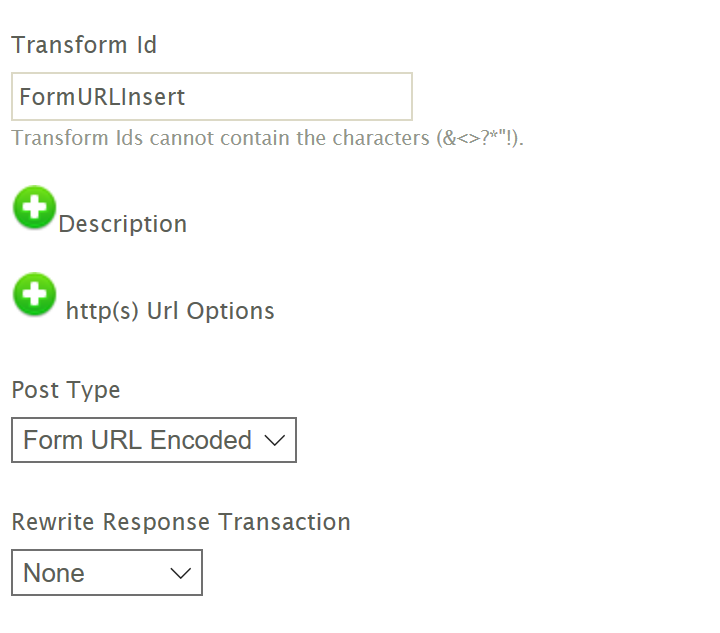Click the http(s) Url Options label
The image size is (720, 633).
point(170,311)
